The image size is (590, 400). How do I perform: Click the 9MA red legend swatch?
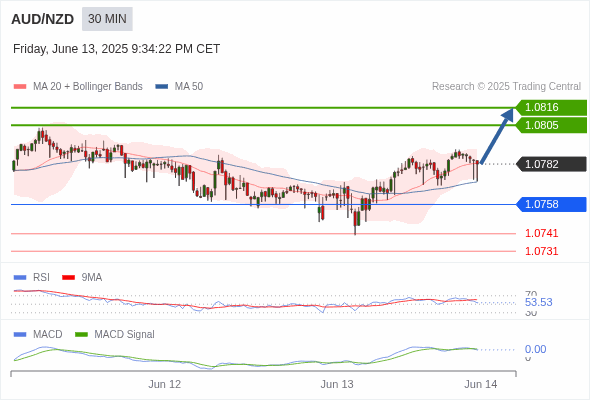click(68, 278)
